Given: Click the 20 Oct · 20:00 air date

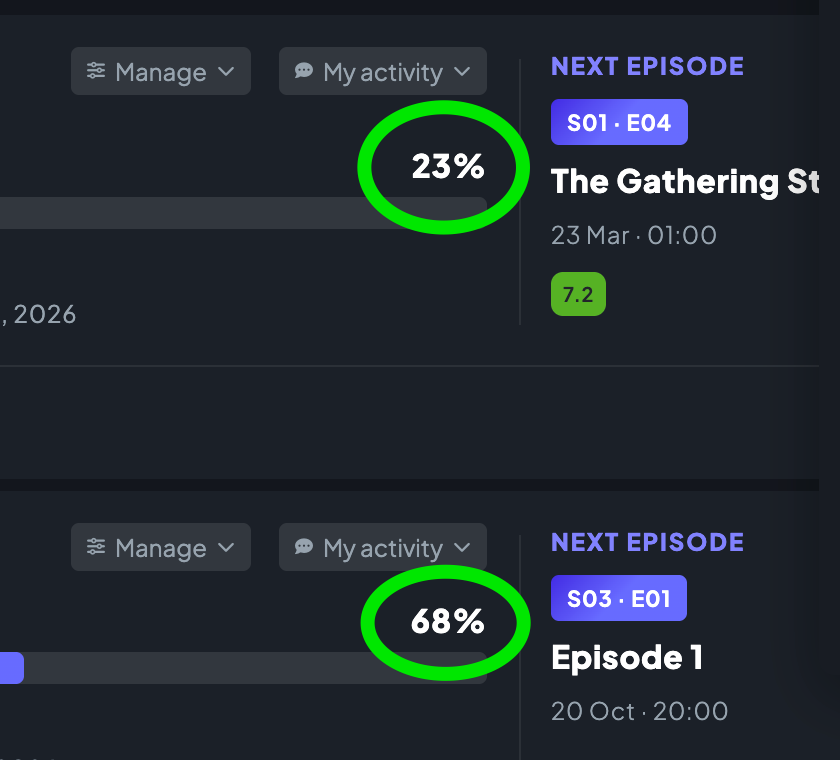Looking at the screenshot, I should (640, 712).
